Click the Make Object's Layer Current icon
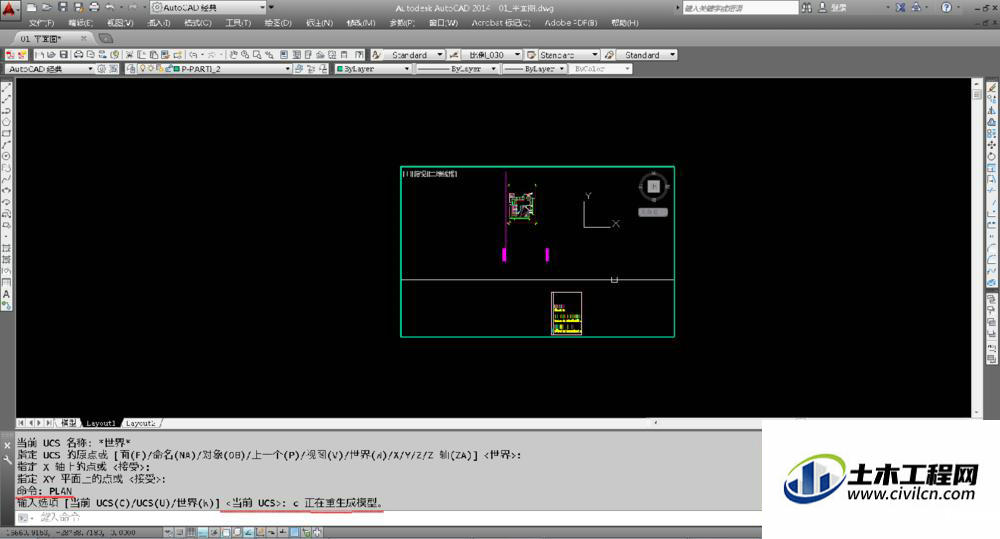Image resolution: width=1000 pixels, height=539 pixels. click(299, 69)
